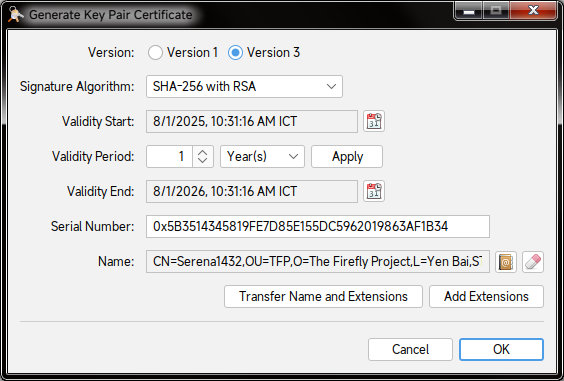The image size is (564, 381).
Task: Close the Generate Key Pair Certificate window
Action: coord(533,10)
